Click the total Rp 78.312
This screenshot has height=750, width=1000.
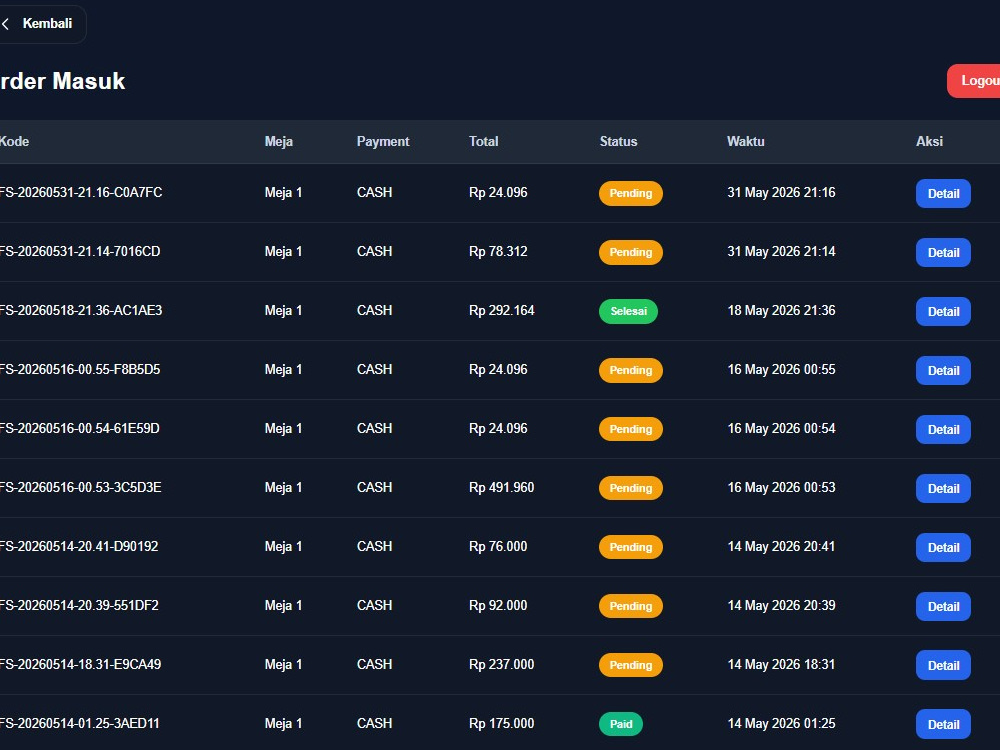tap(498, 251)
